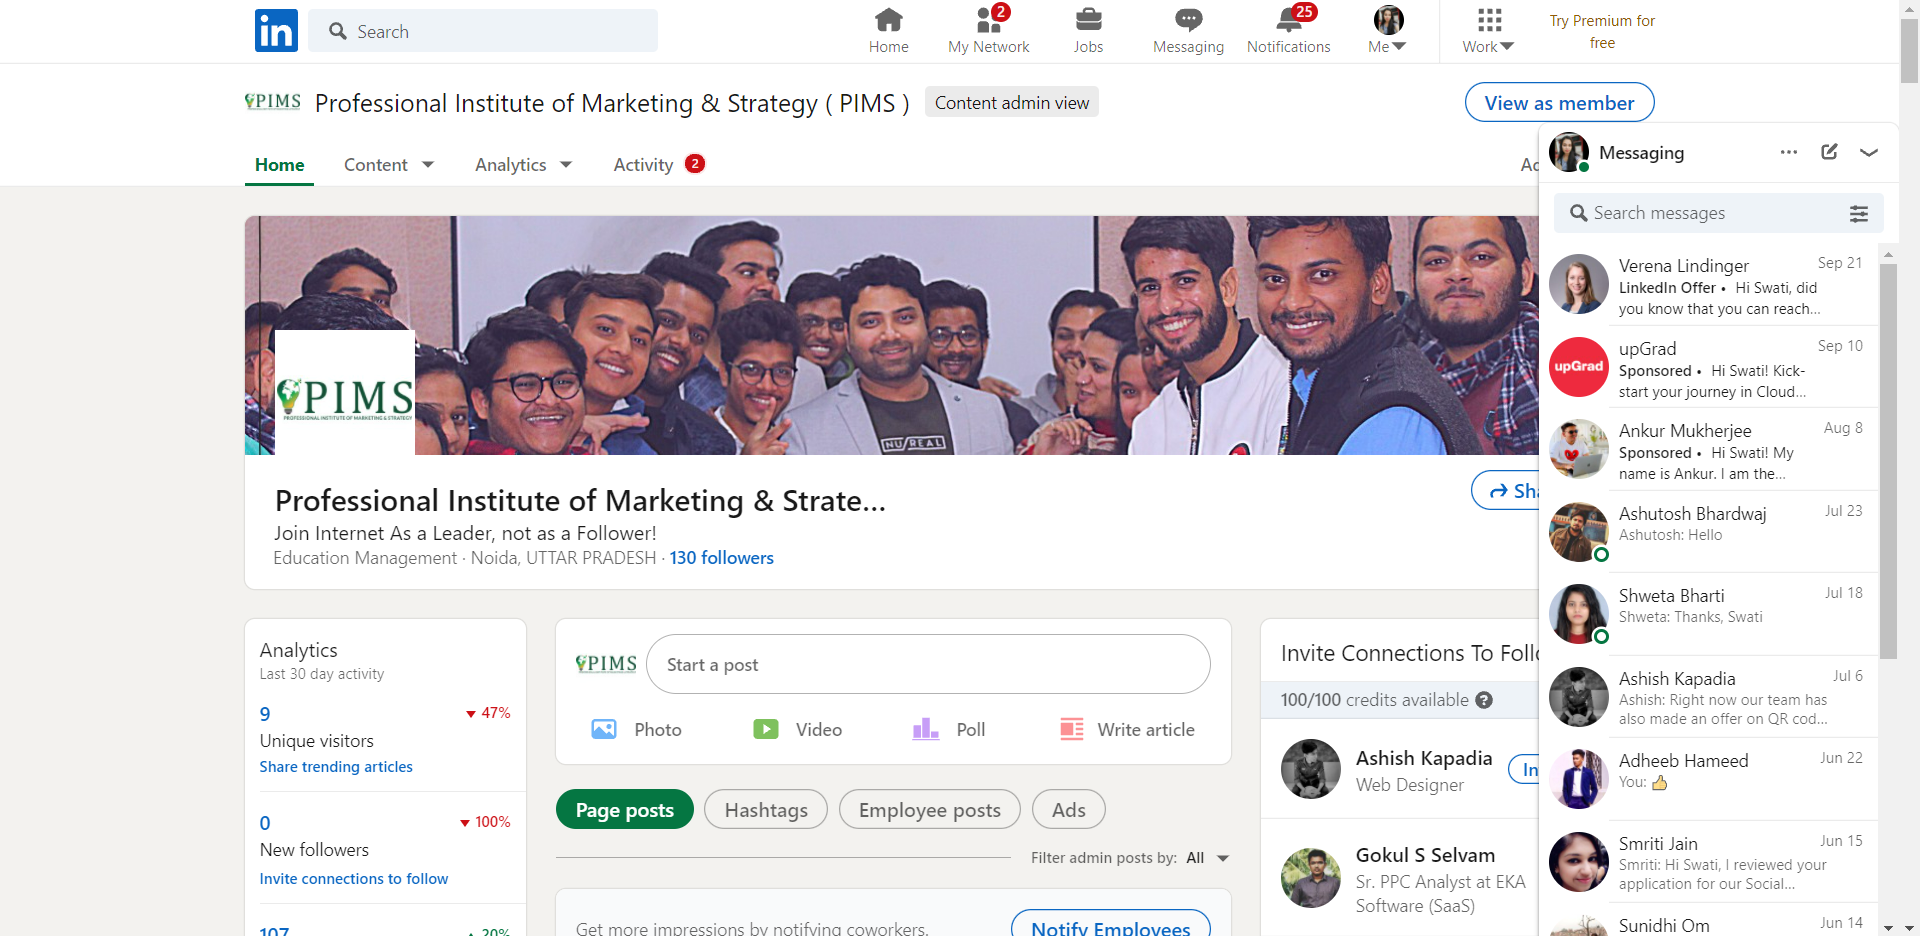Open the Work apps grid menu

pos(1488,31)
